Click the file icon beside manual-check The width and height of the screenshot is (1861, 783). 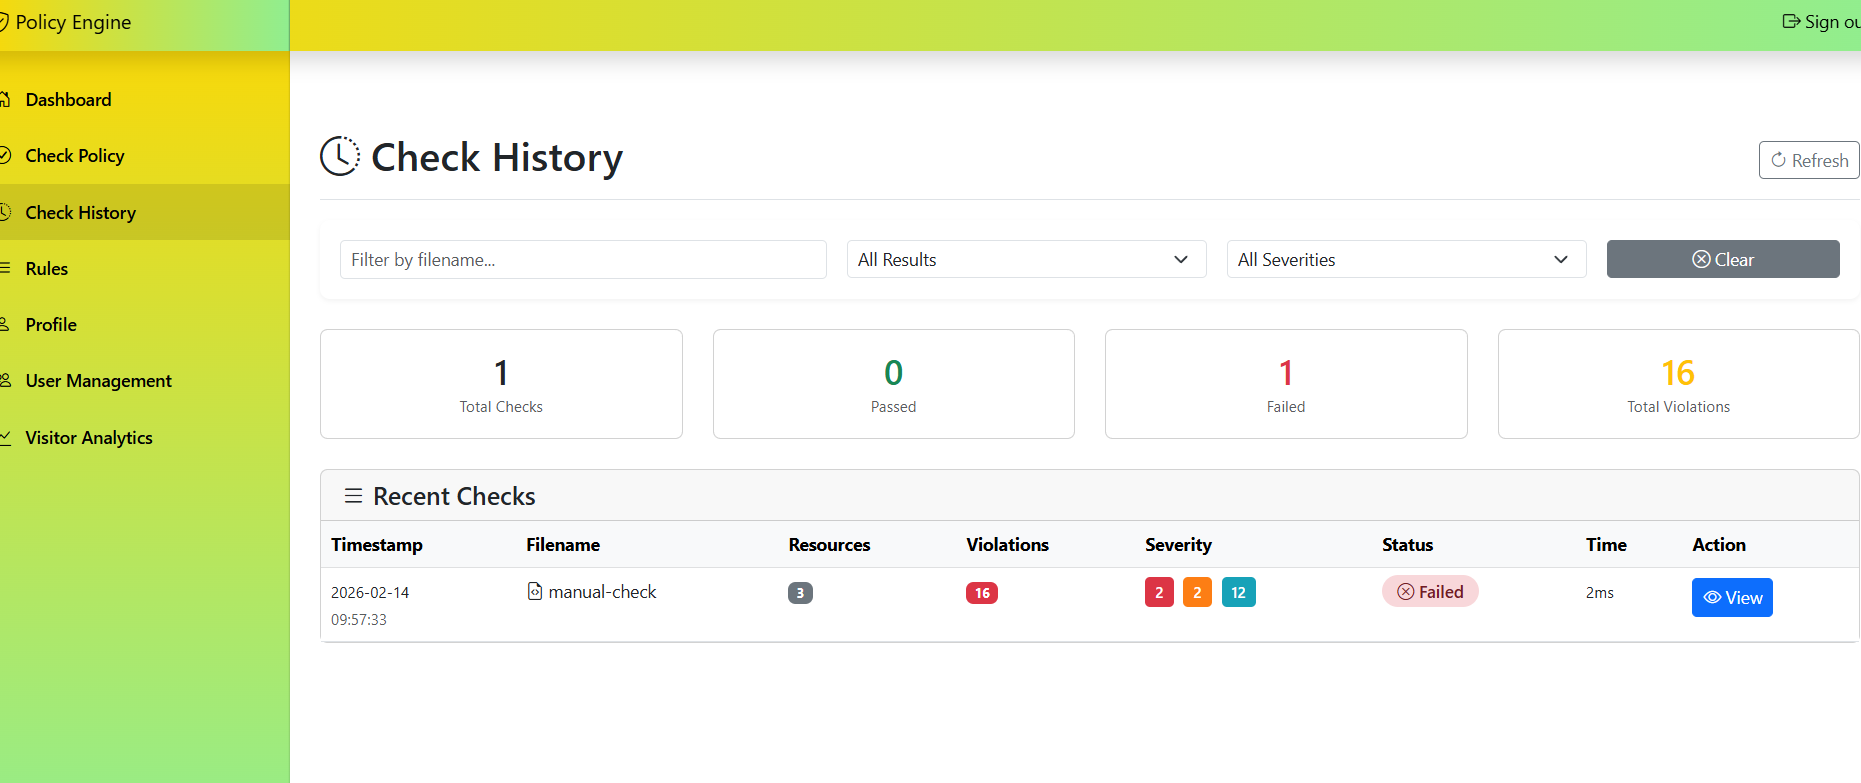click(535, 592)
